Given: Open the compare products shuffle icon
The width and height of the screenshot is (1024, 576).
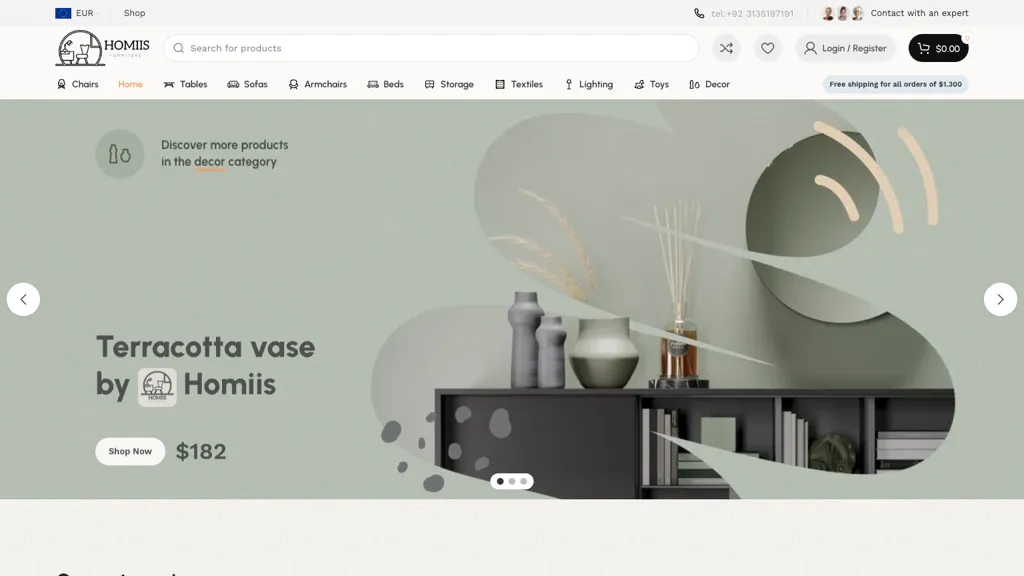Looking at the screenshot, I should pyautogui.click(x=726, y=48).
